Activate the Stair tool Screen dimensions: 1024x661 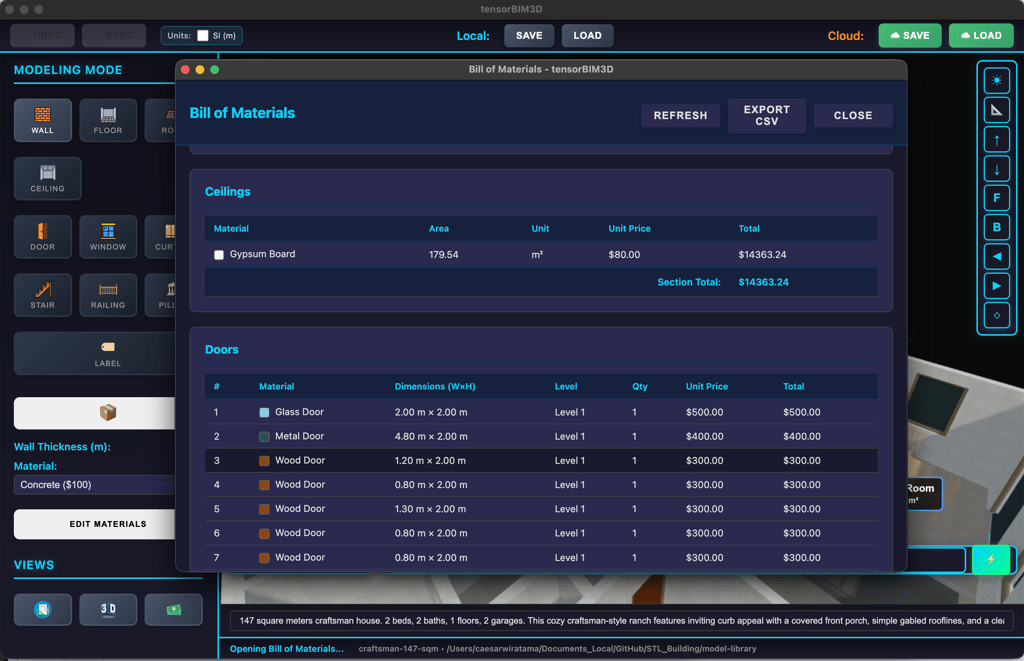42,295
